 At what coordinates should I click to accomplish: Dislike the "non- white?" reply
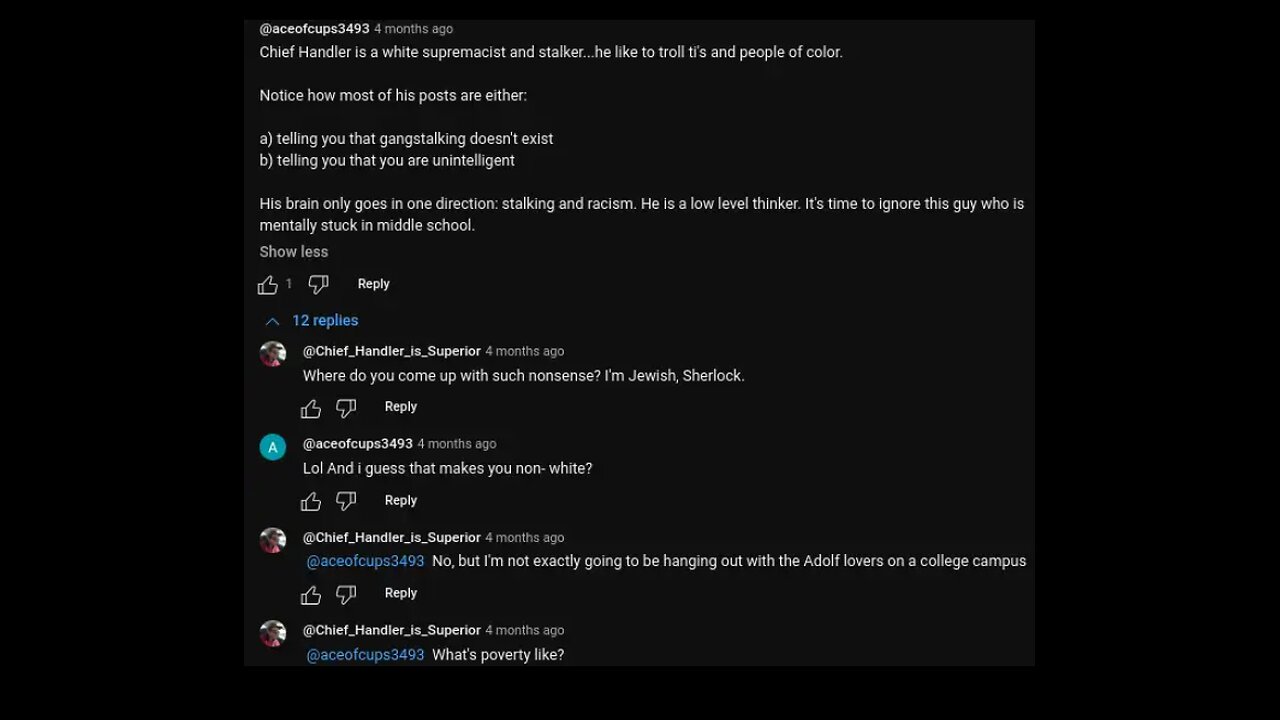pyautogui.click(x=346, y=501)
